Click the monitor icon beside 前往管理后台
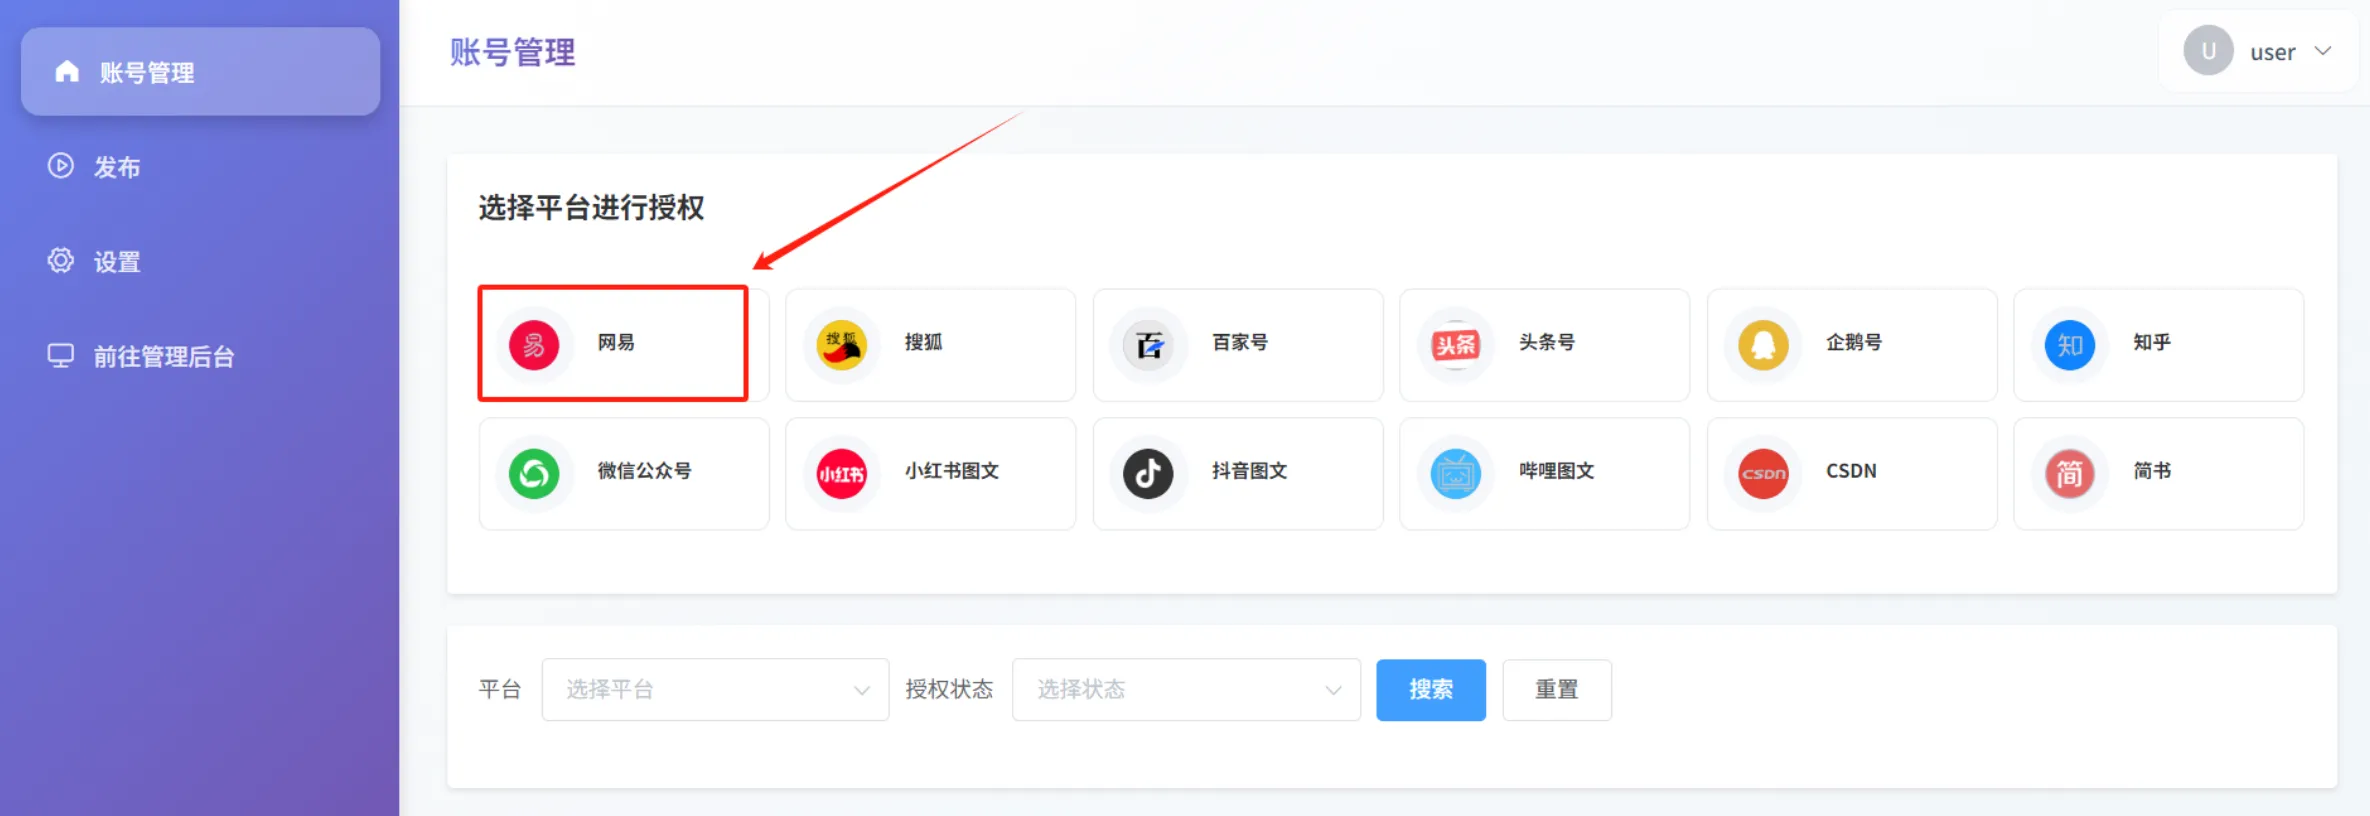 click(61, 356)
